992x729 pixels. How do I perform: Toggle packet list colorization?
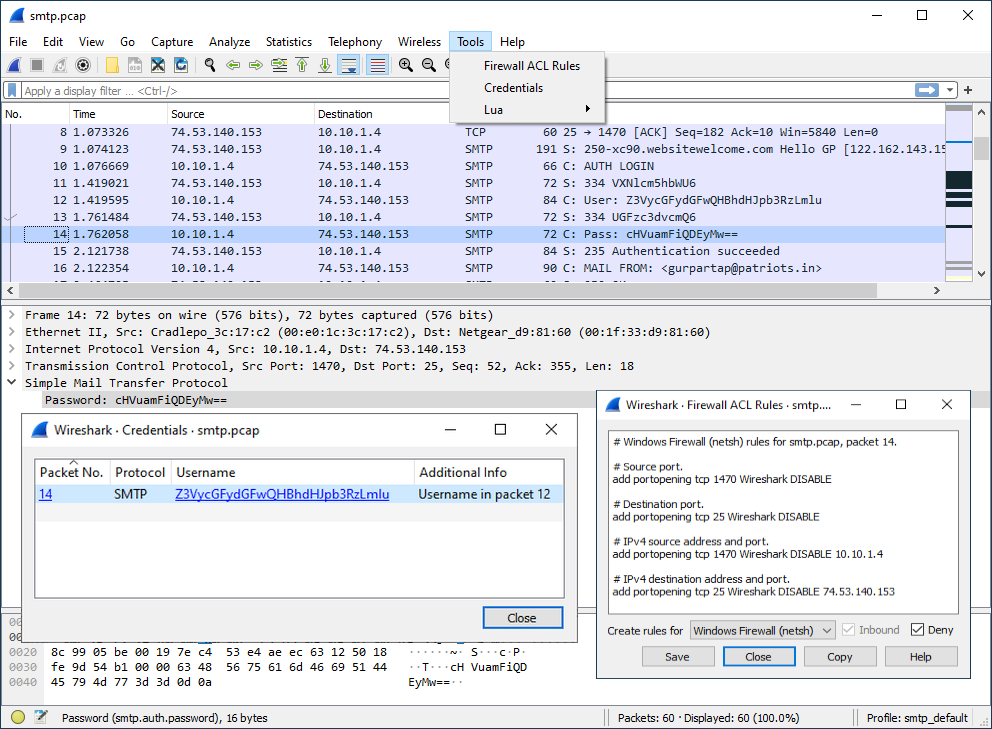(376, 65)
